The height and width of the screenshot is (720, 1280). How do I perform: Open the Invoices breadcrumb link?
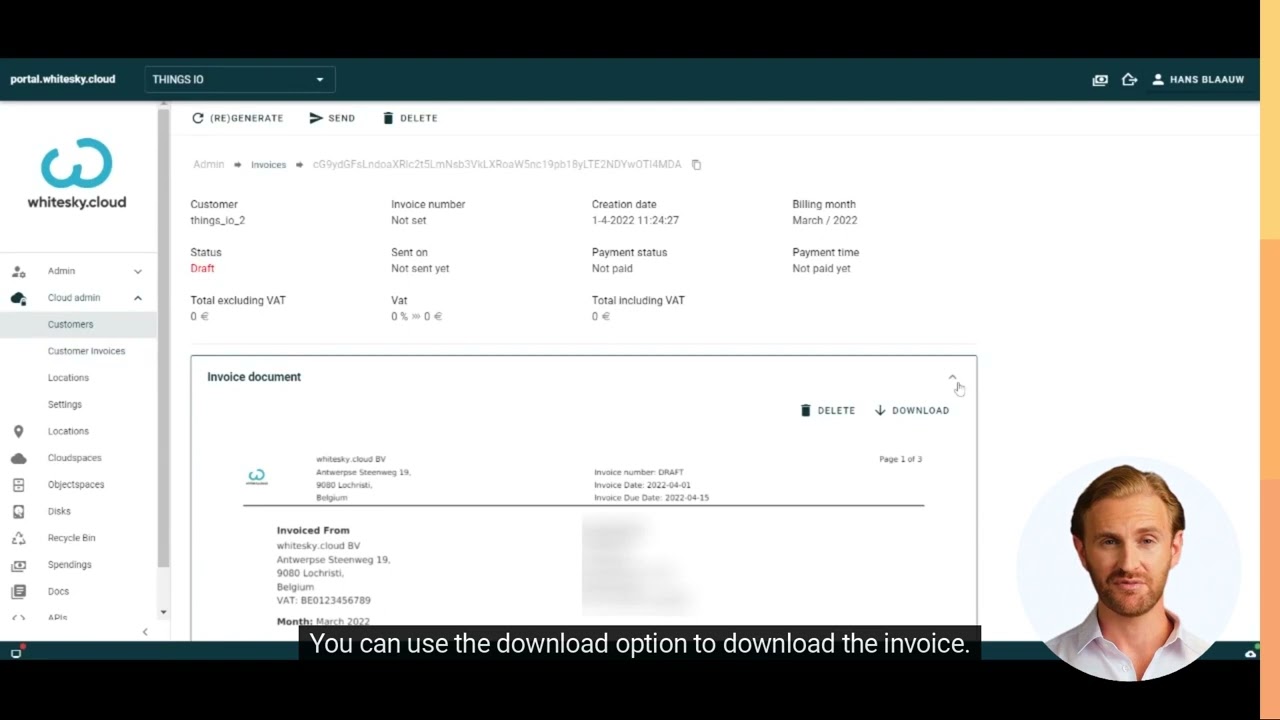[268, 165]
